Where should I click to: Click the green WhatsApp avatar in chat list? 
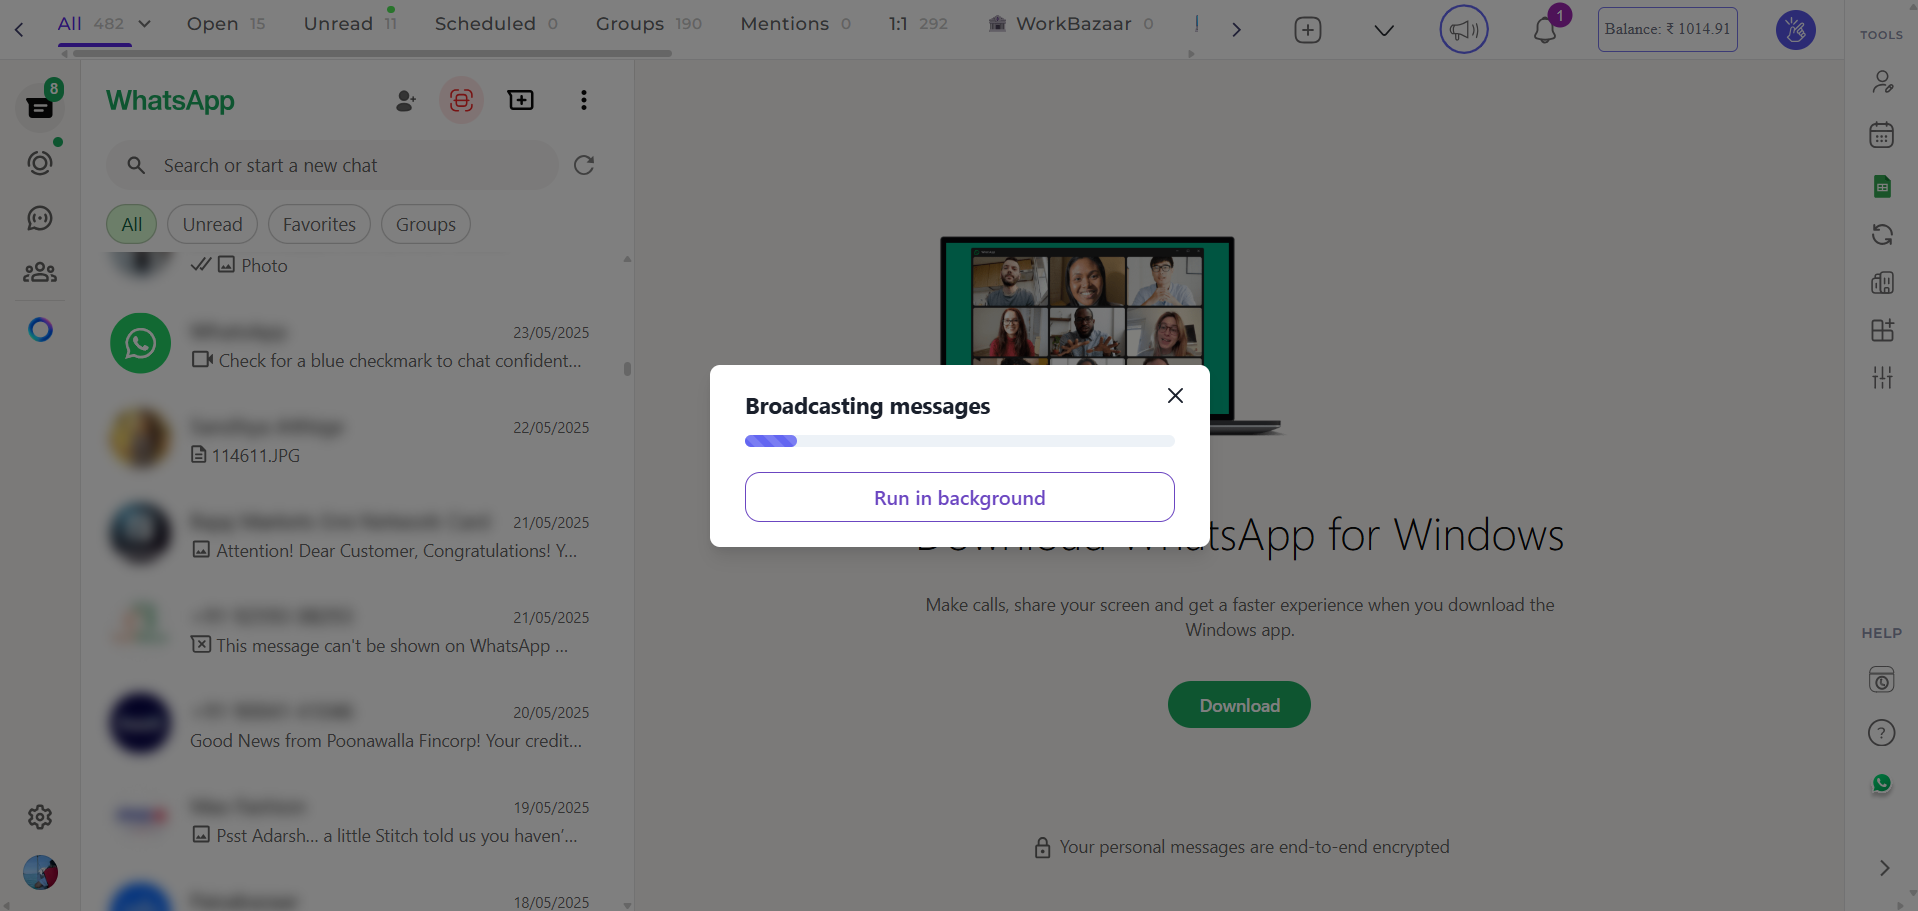point(140,343)
